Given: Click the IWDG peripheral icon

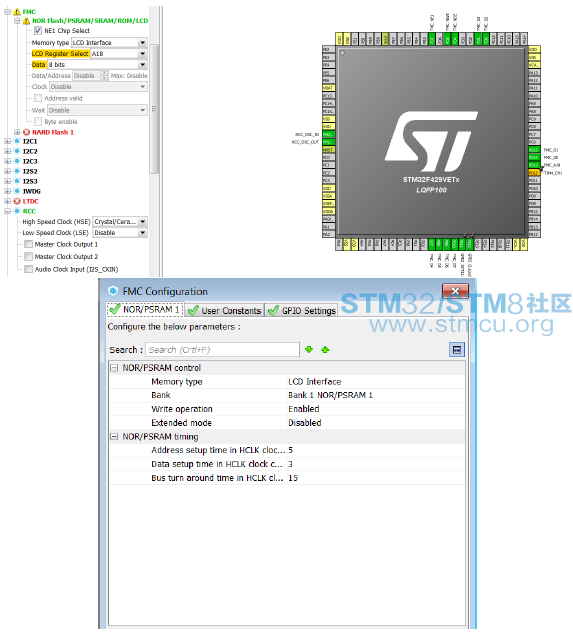Looking at the screenshot, I should [17, 191].
